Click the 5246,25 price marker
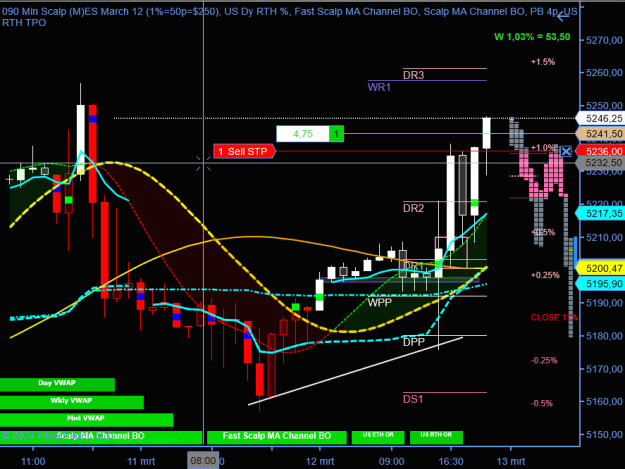Image resolution: width=625 pixels, height=469 pixels. tap(599, 118)
